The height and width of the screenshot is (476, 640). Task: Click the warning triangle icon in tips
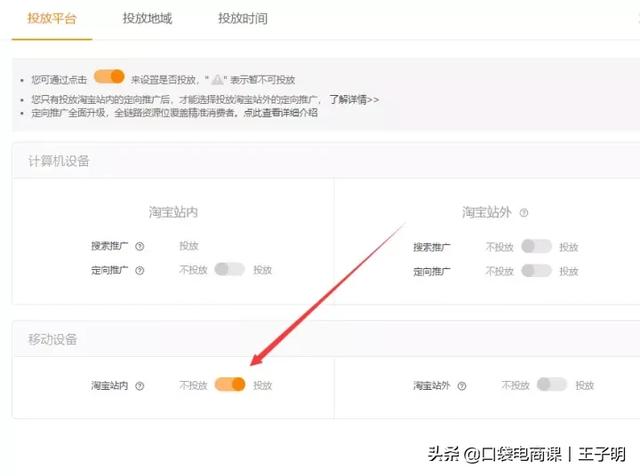pos(218,79)
